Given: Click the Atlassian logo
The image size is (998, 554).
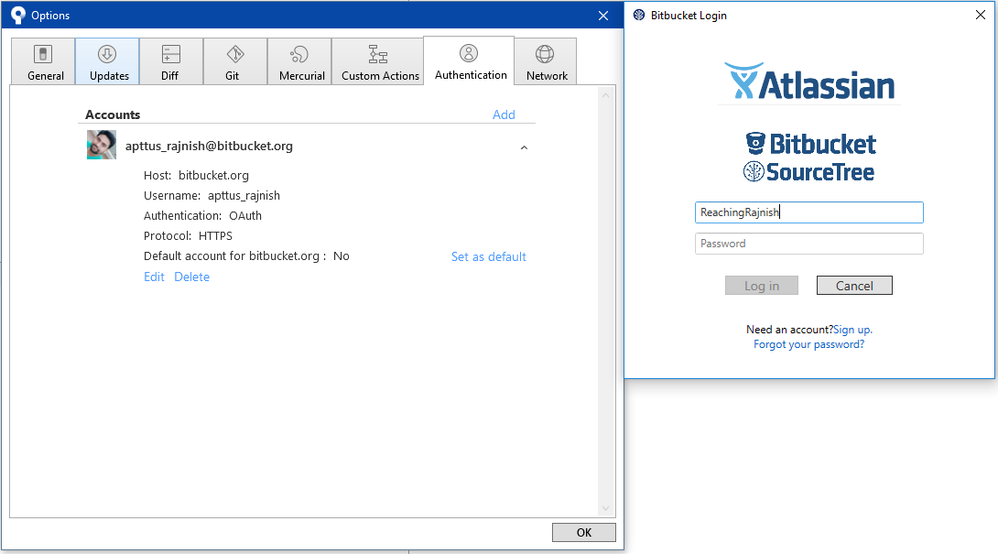Looking at the screenshot, I should coord(809,82).
